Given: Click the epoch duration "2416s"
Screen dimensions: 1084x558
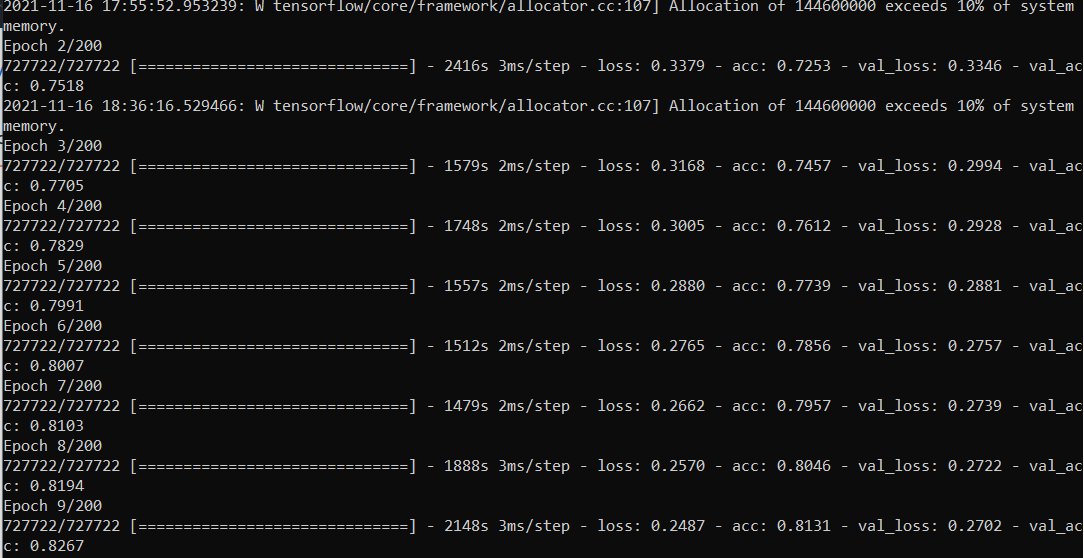Looking at the screenshot, I should click(x=466, y=66).
